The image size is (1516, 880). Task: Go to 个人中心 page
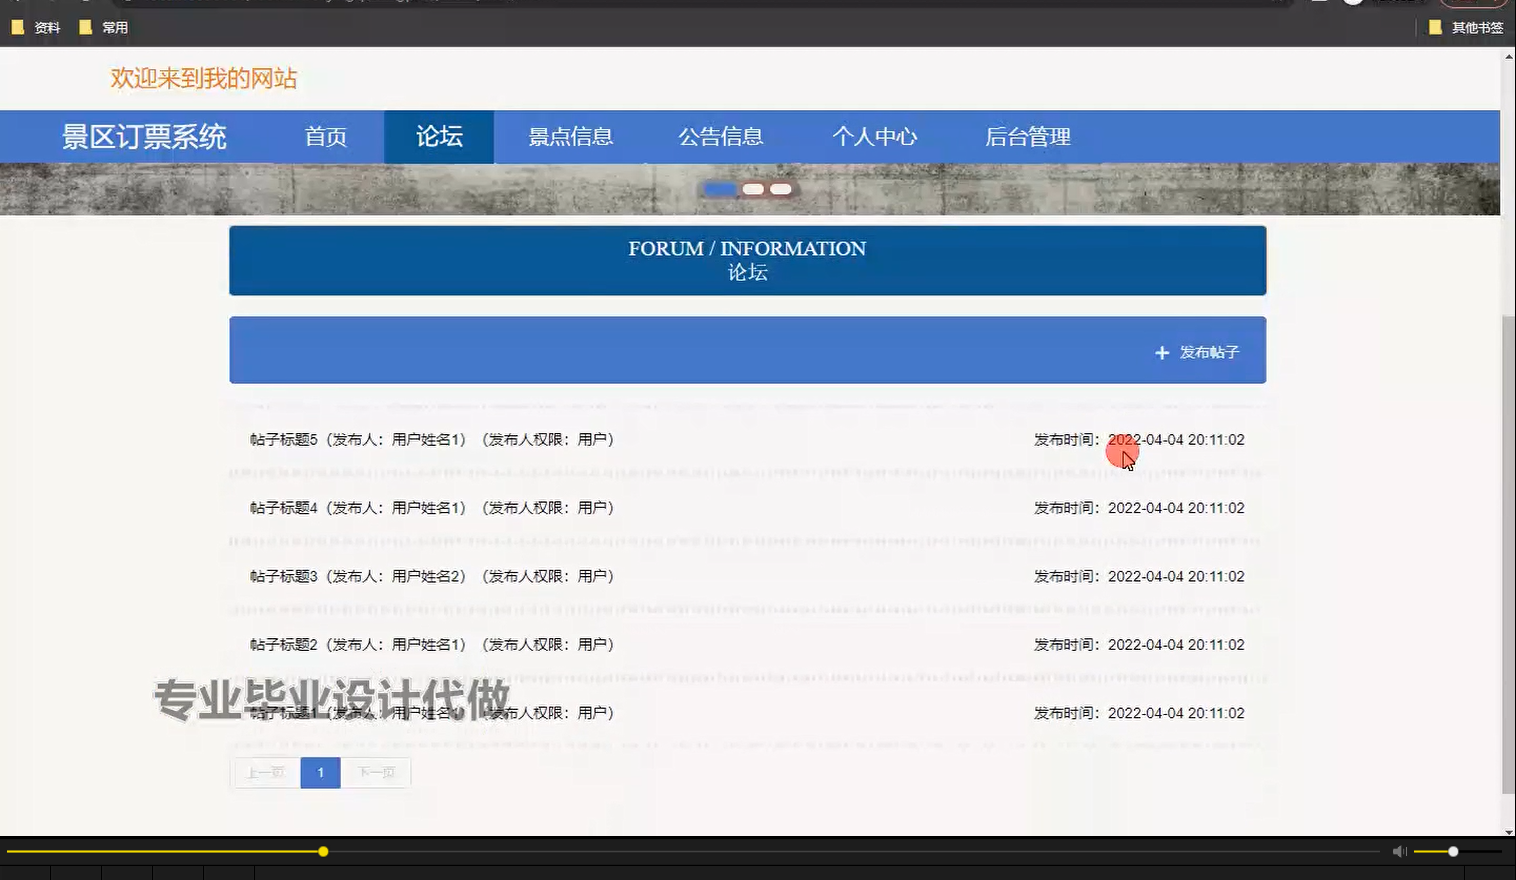pos(875,137)
